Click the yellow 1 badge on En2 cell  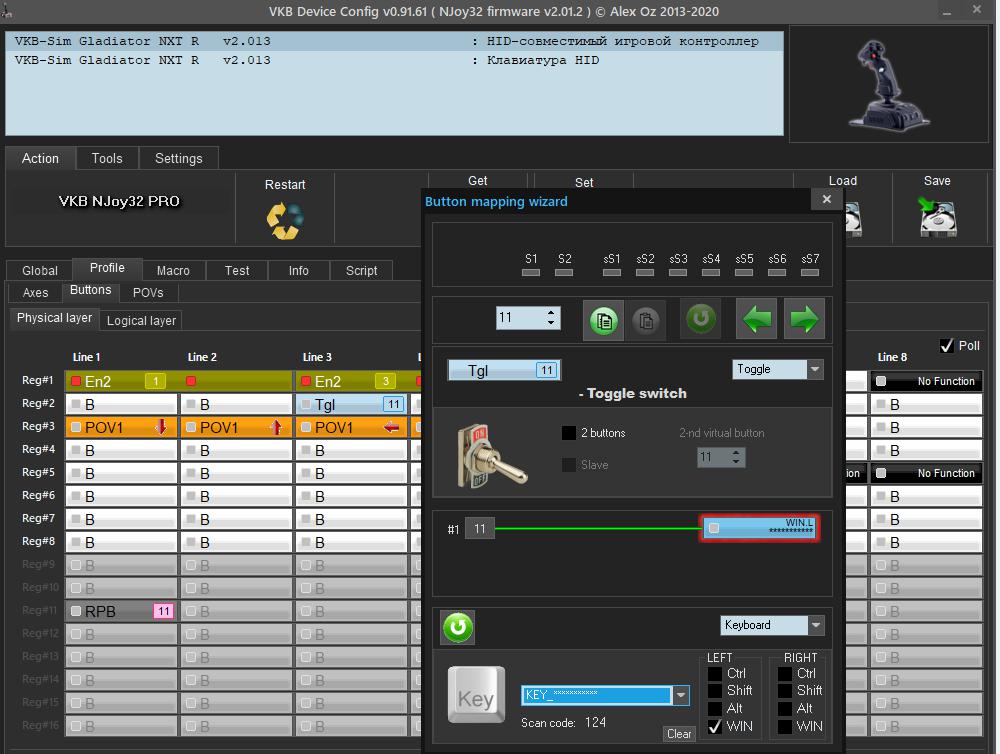[156, 381]
